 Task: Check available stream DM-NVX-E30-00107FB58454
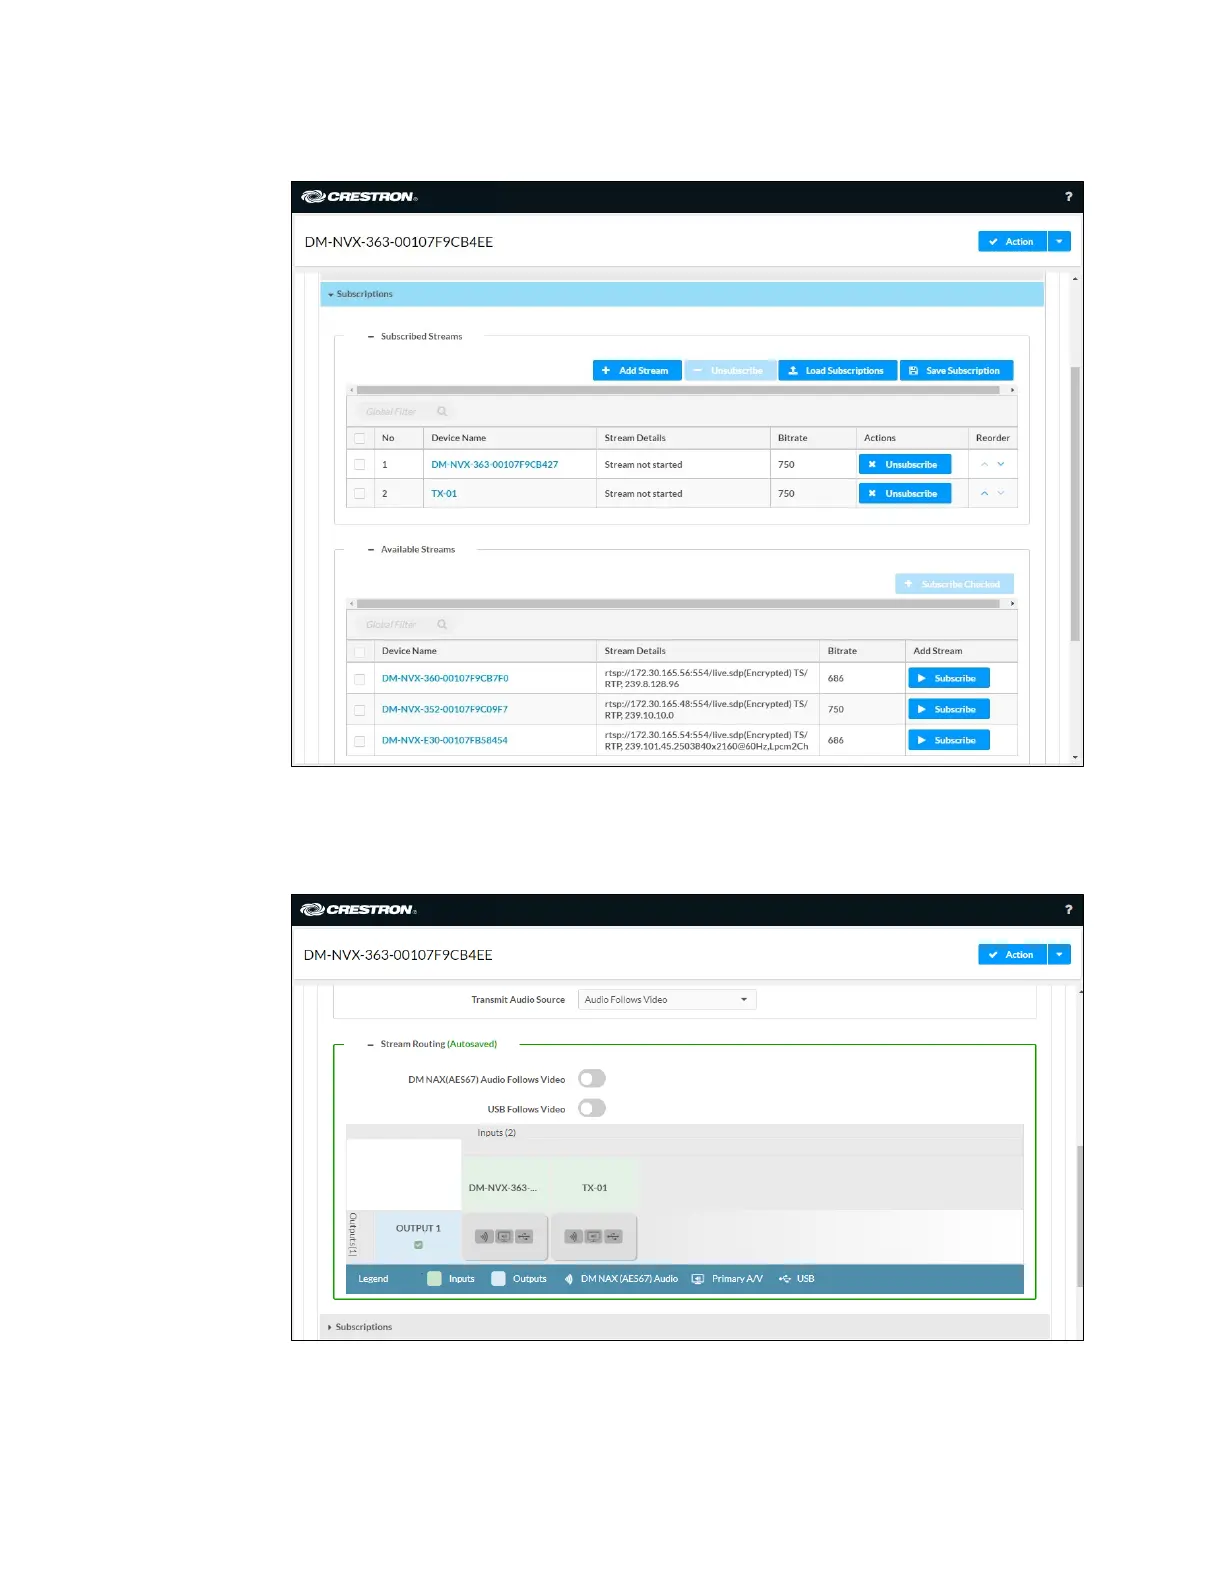[359, 741]
